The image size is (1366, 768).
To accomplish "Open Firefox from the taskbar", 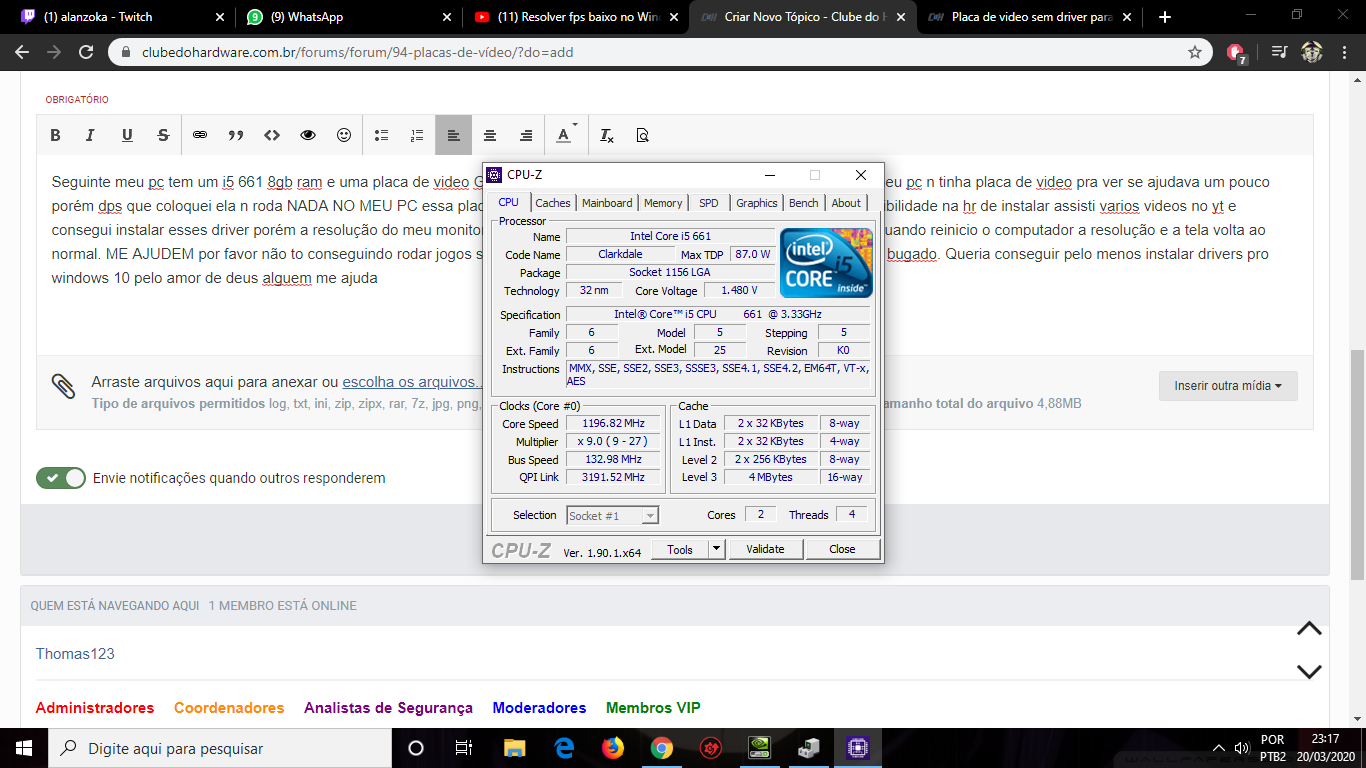I will [x=613, y=748].
